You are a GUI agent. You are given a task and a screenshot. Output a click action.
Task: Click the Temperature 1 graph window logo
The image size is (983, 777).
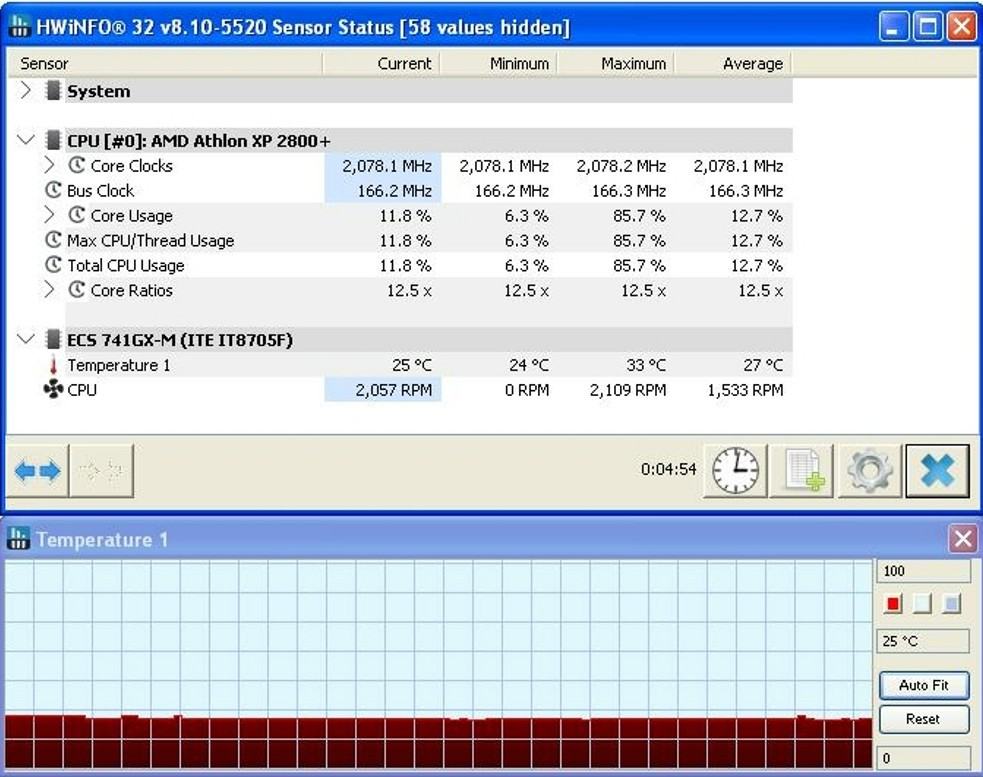click(x=19, y=539)
